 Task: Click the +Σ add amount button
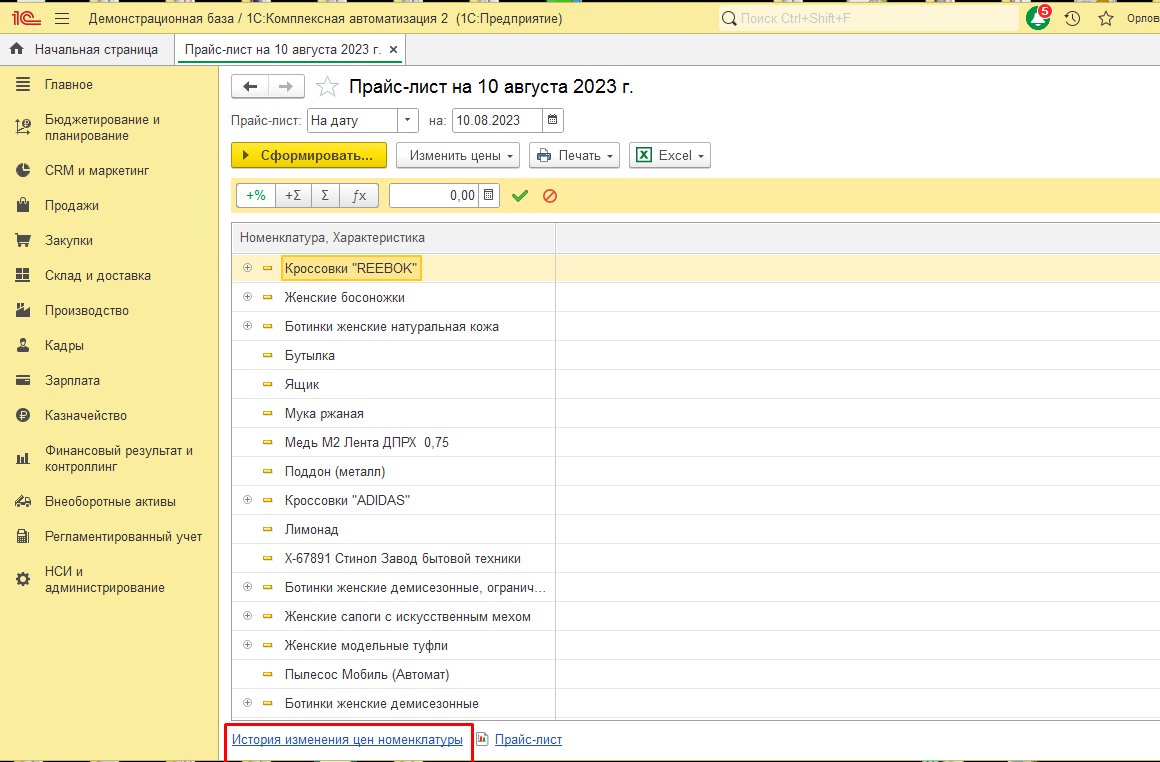pyautogui.click(x=293, y=195)
